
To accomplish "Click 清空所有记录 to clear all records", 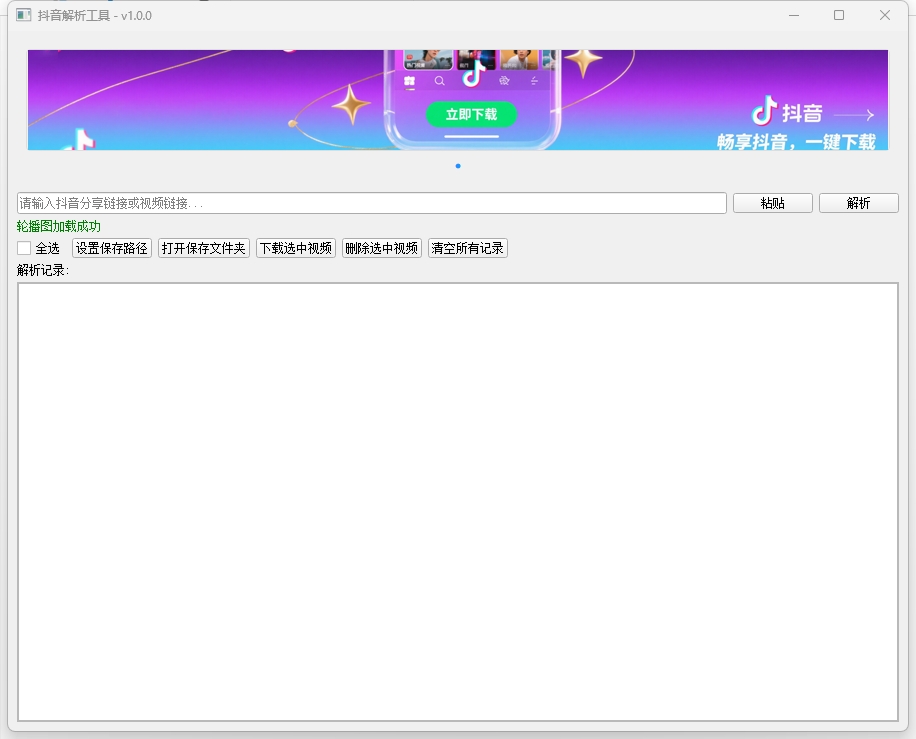I will 468,248.
